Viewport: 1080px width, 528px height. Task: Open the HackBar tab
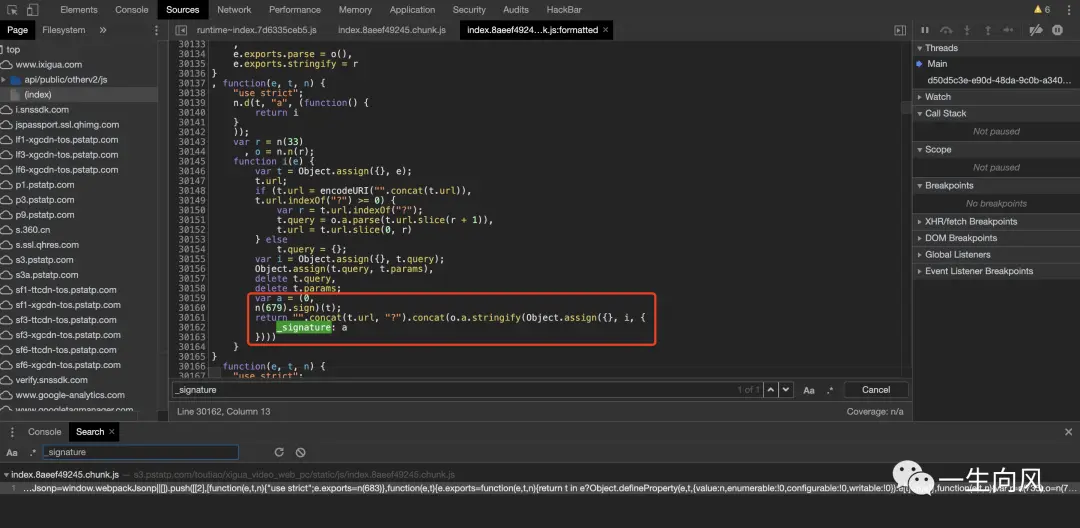(x=565, y=10)
